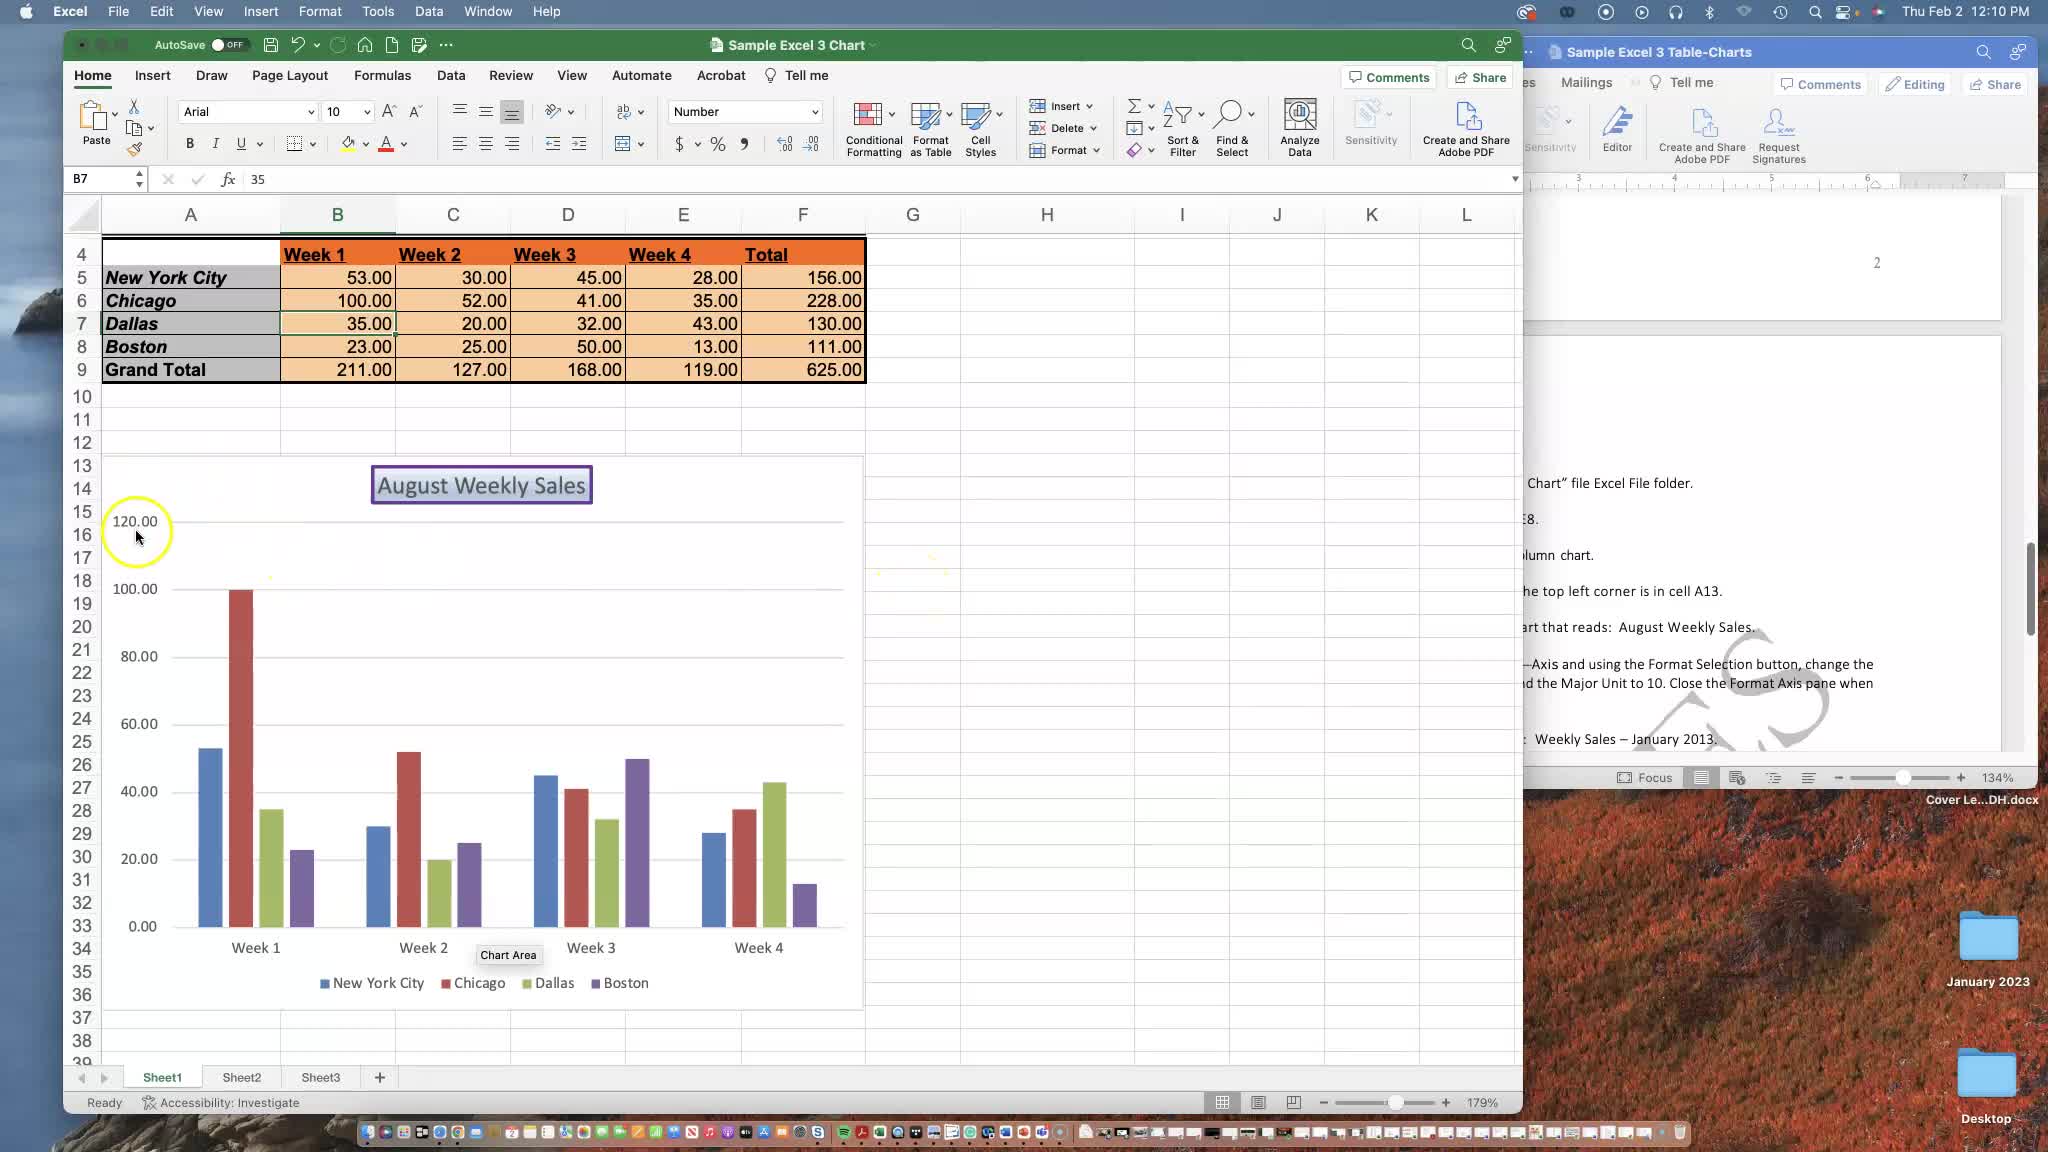Click the insert function fx icon
This screenshot has width=2048, height=1152.
point(228,179)
